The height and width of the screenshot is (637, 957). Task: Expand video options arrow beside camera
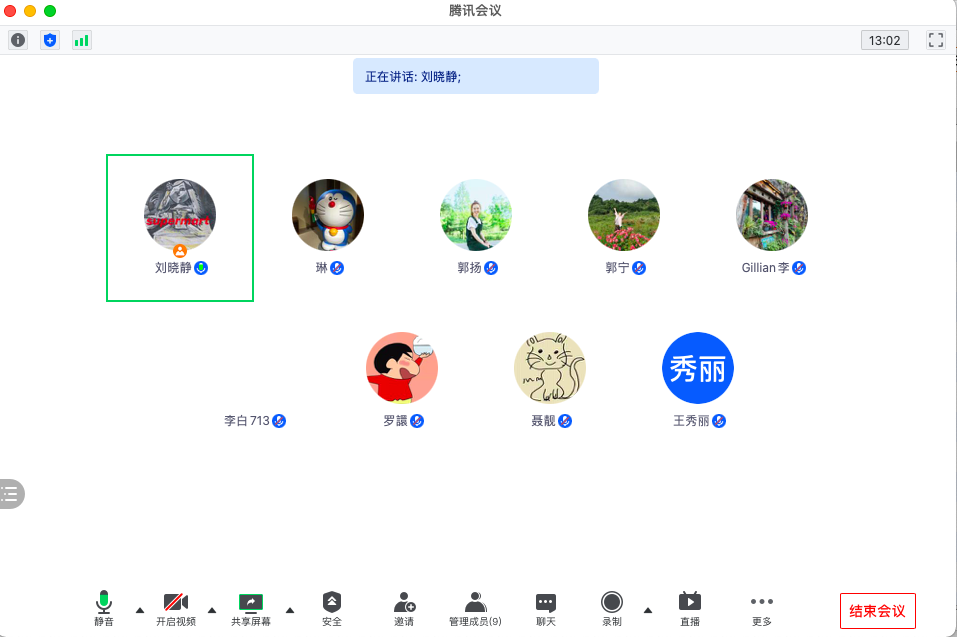click(x=212, y=610)
